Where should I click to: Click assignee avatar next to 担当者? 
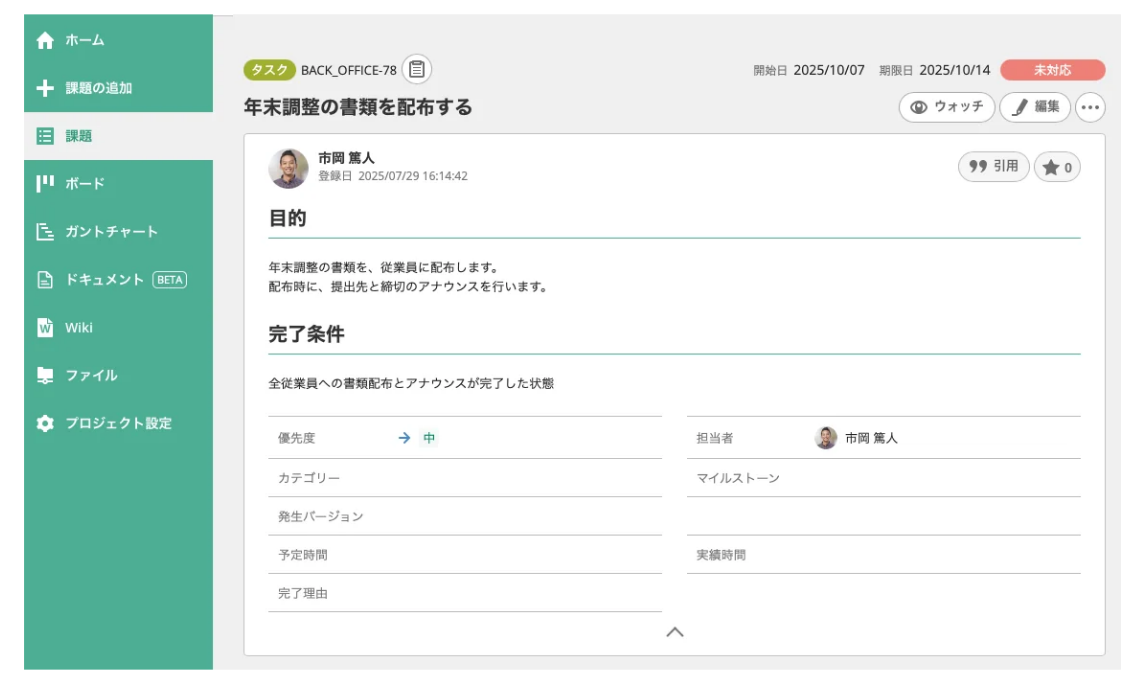[x=826, y=438]
